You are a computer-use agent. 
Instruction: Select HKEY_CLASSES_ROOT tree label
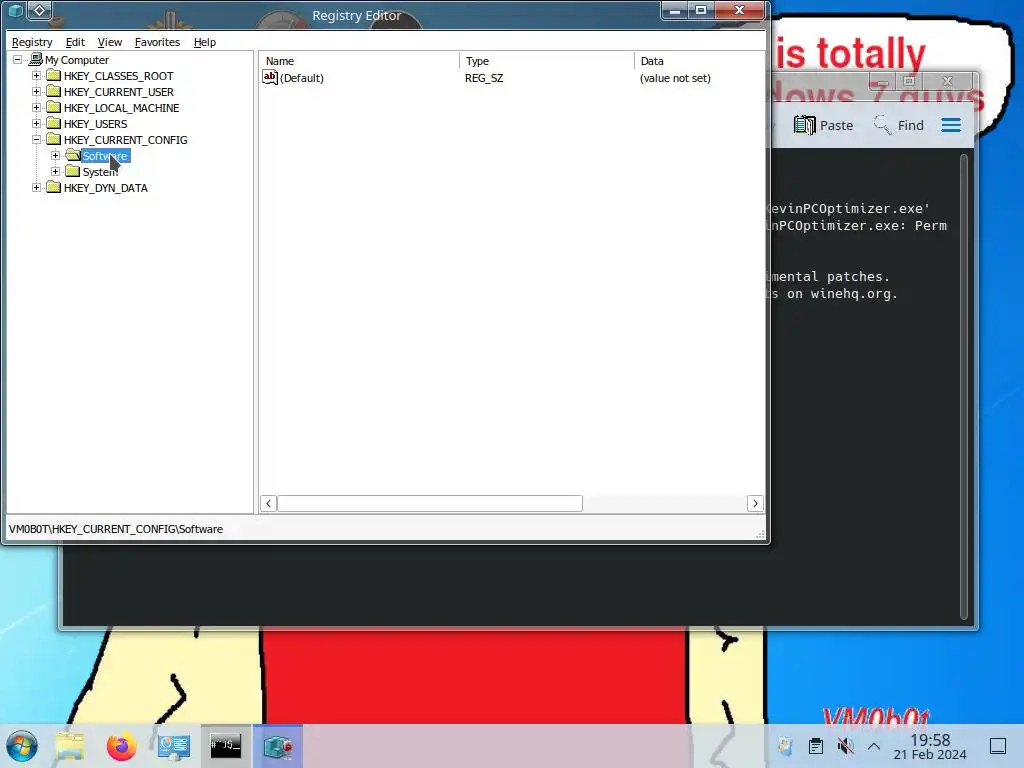(119, 76)
